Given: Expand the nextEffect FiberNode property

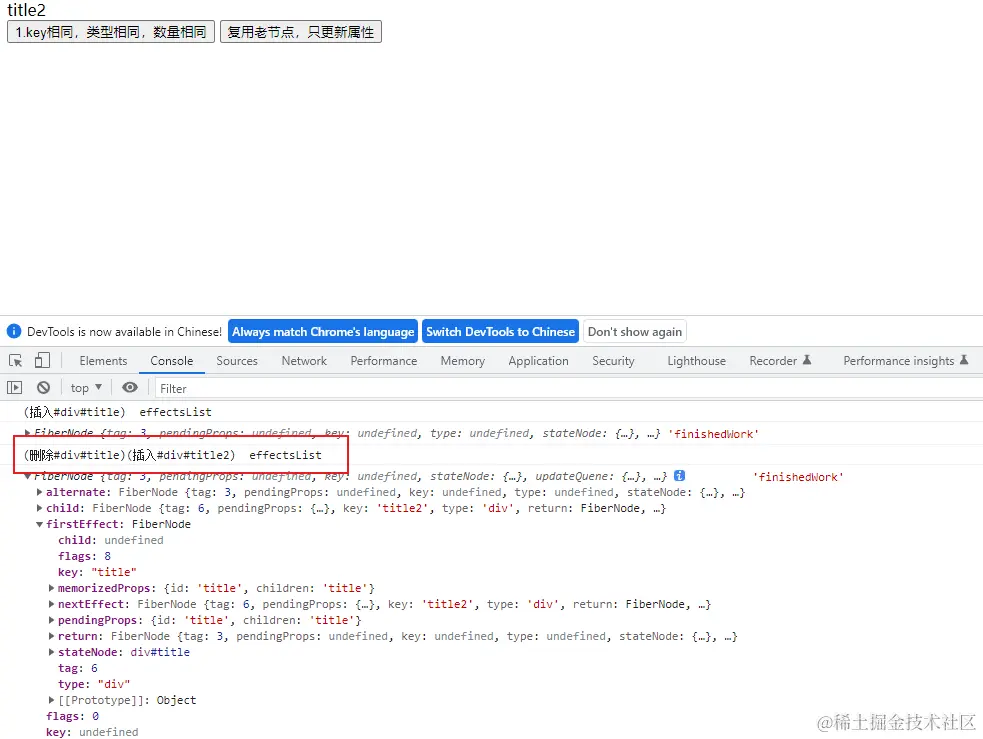Looking at the screenshot, I should click(51, 604).
